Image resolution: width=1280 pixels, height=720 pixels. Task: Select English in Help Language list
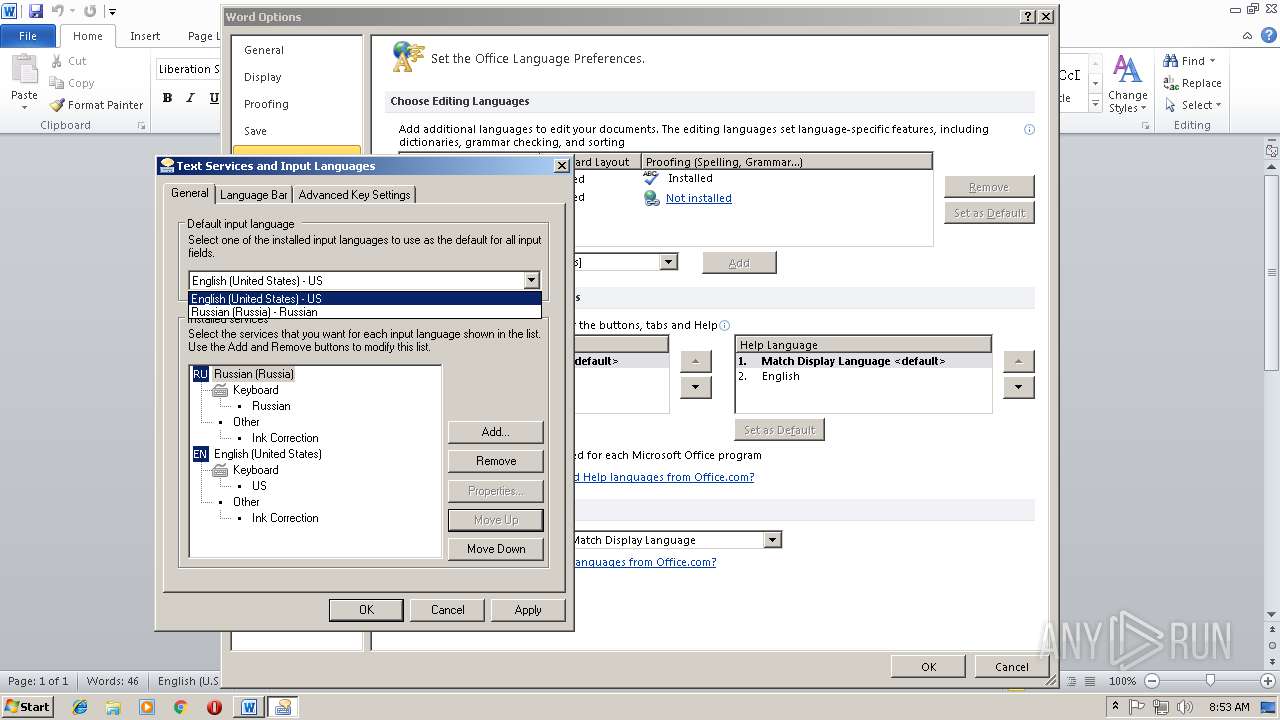[863, 376]
